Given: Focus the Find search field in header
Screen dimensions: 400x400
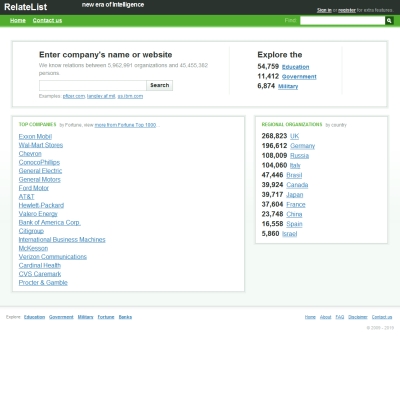Looking at the screenshot, I should [342, 21].
